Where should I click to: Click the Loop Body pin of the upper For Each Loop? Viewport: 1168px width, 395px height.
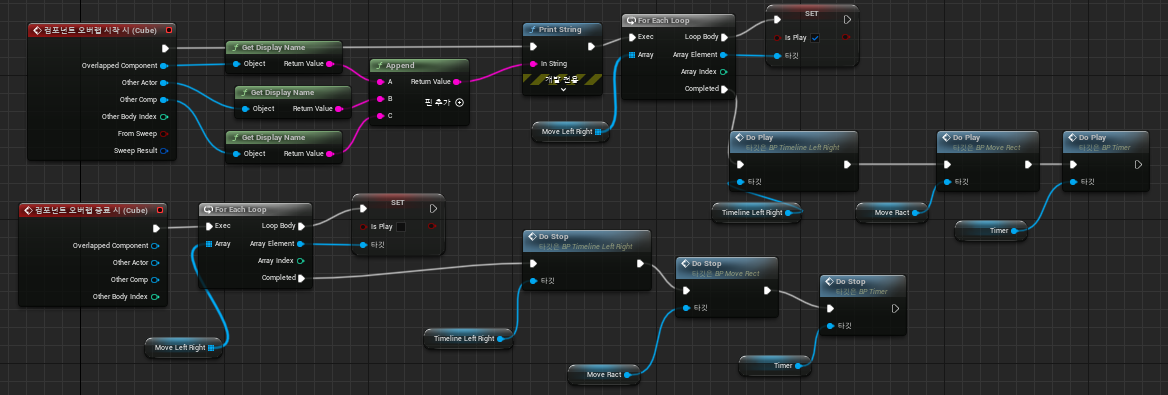(x=724, y=37)
